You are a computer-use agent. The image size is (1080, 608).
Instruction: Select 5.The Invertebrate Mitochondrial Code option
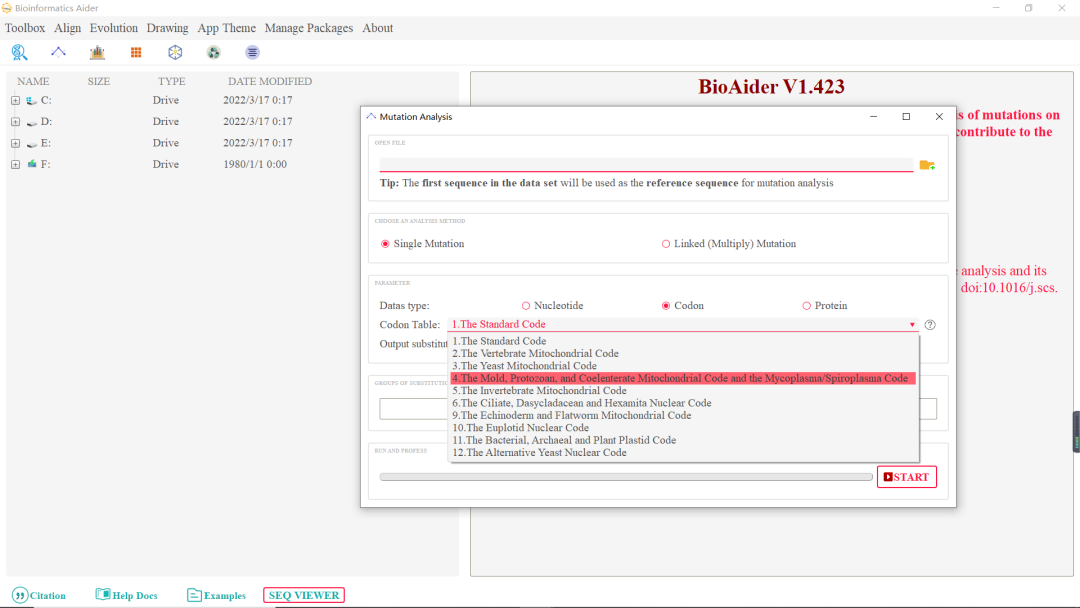(x=683, y=390)
